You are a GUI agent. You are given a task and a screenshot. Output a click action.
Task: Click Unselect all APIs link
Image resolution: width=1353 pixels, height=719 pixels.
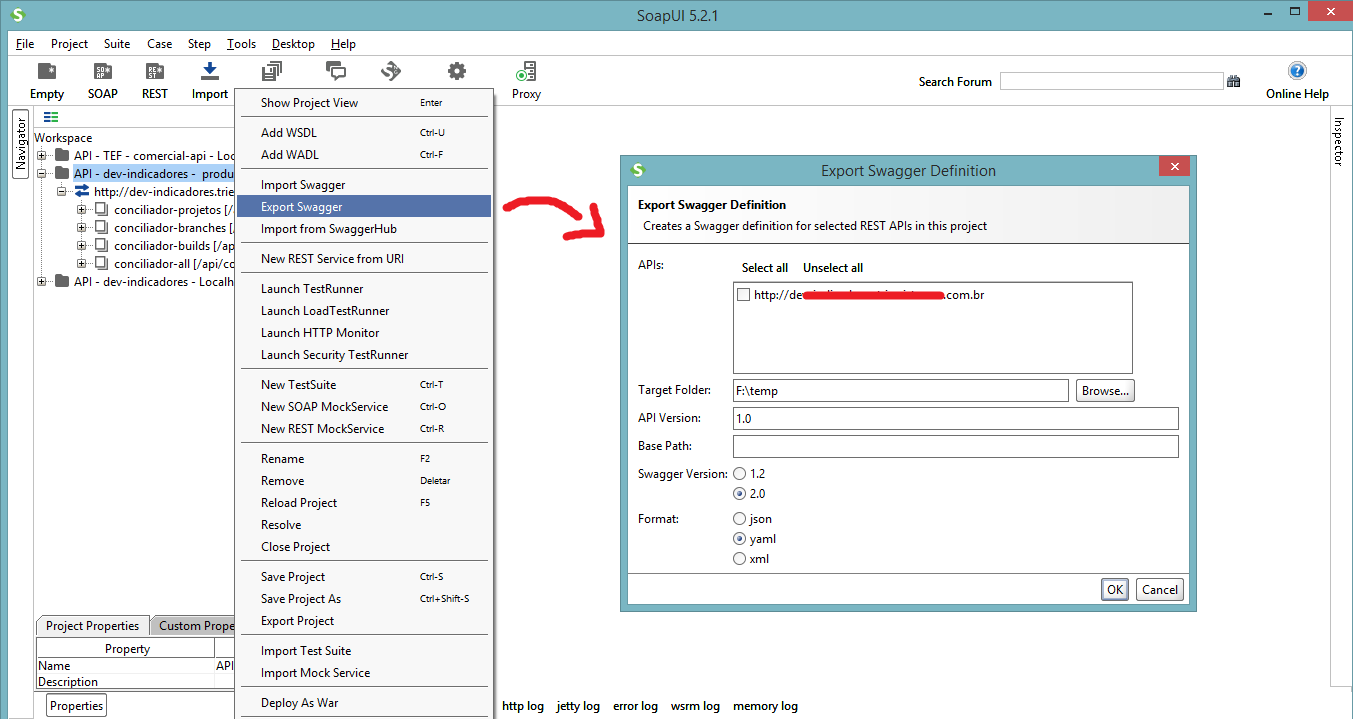point(833,268)
